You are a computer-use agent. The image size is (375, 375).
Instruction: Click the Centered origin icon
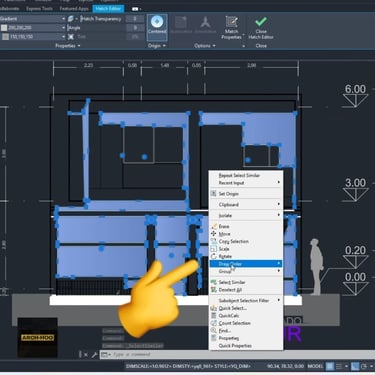click(x=157, y=22)
